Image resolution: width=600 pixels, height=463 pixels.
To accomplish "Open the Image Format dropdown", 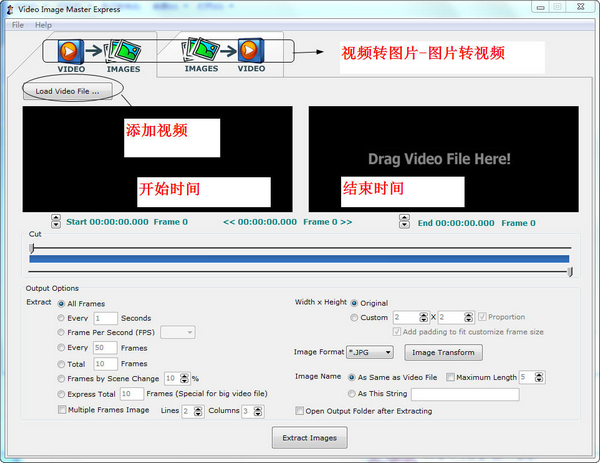I will [369, 352].
